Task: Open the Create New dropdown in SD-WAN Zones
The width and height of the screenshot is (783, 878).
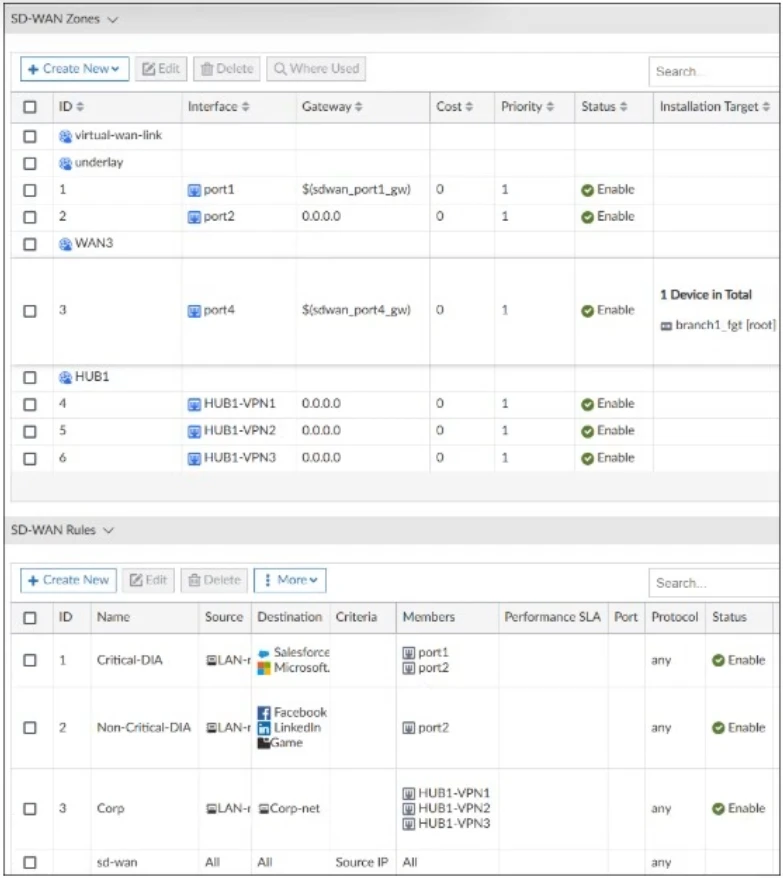Action: click(75, 69)
